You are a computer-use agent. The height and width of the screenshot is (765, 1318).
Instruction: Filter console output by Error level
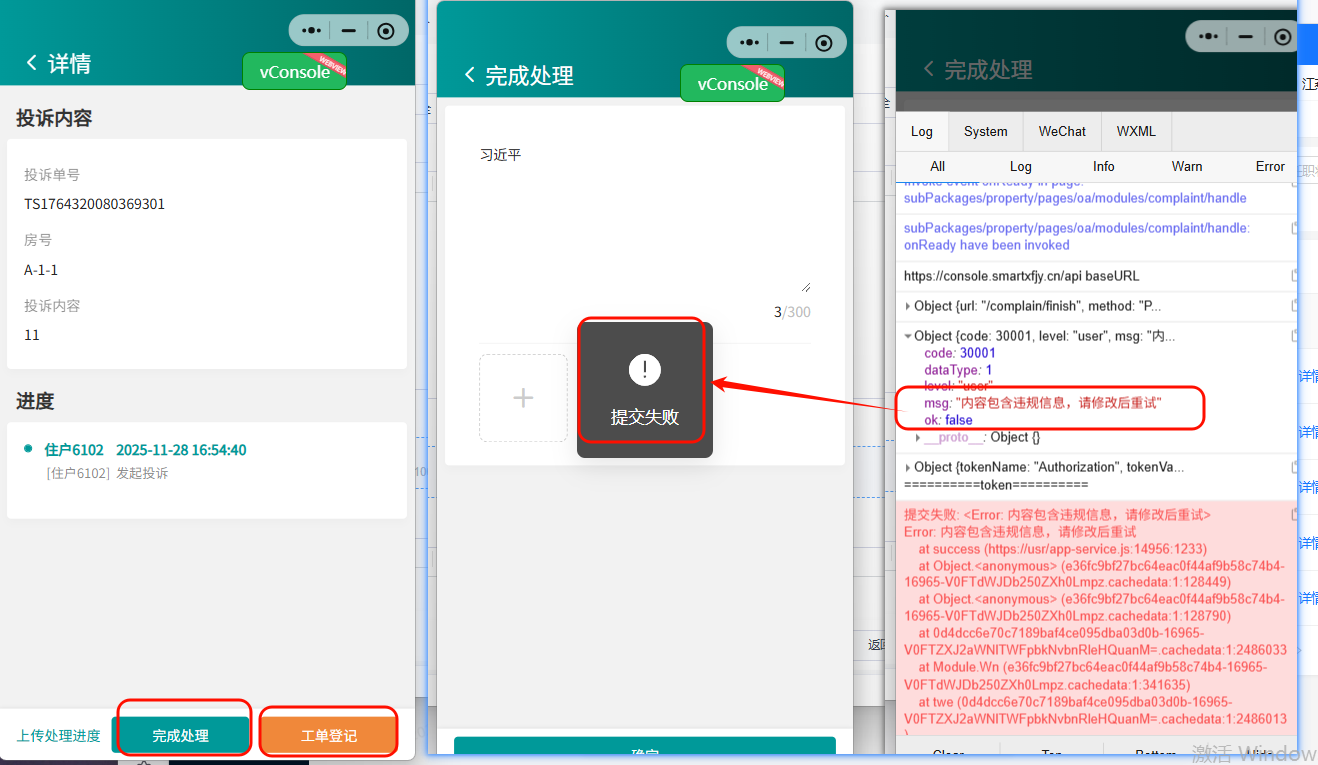click(1269, 166)
